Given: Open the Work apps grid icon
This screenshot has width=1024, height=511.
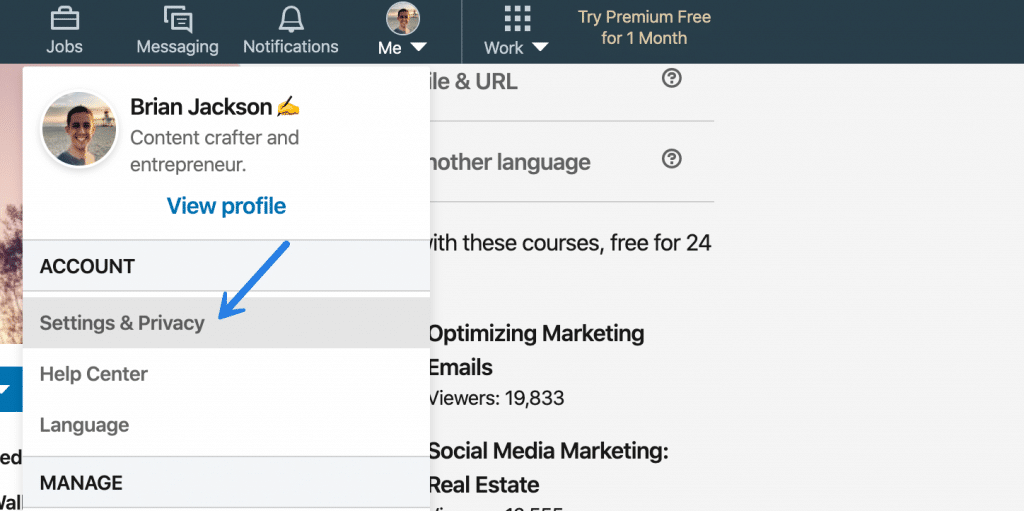Looking at the screenshot, I should (x=517, y=18).
